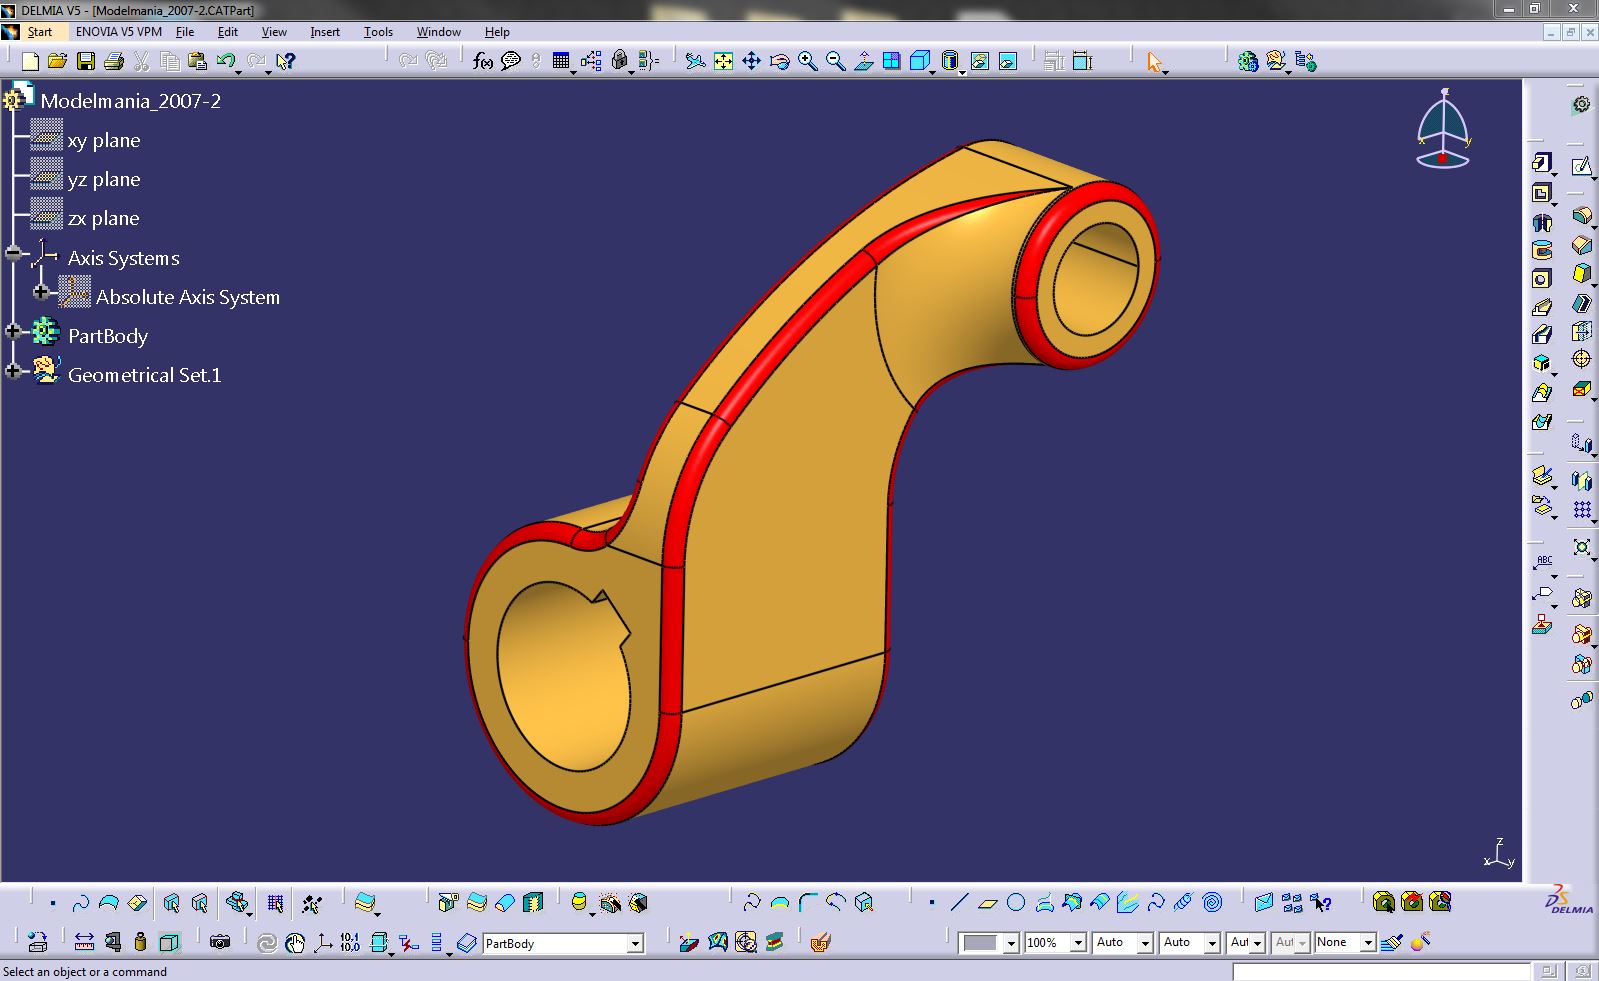
Task: Click the Axis System icon
Action: (x=323, y=942)
